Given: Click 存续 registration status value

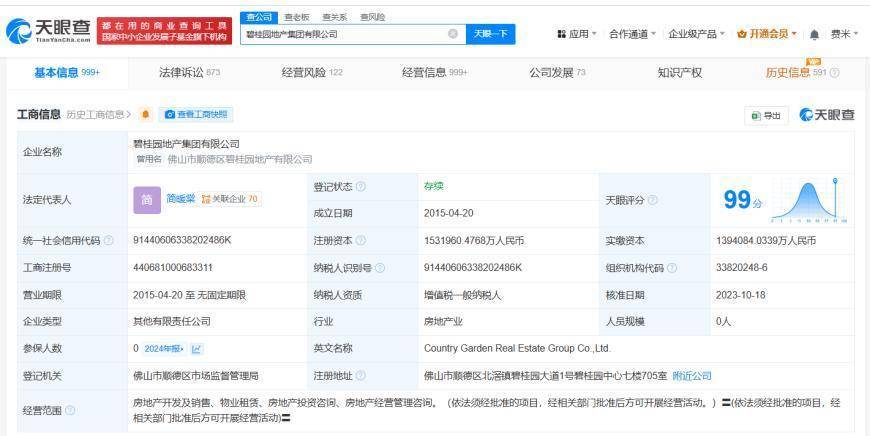Looking at the screenshot, I should [x=433, y=186].
